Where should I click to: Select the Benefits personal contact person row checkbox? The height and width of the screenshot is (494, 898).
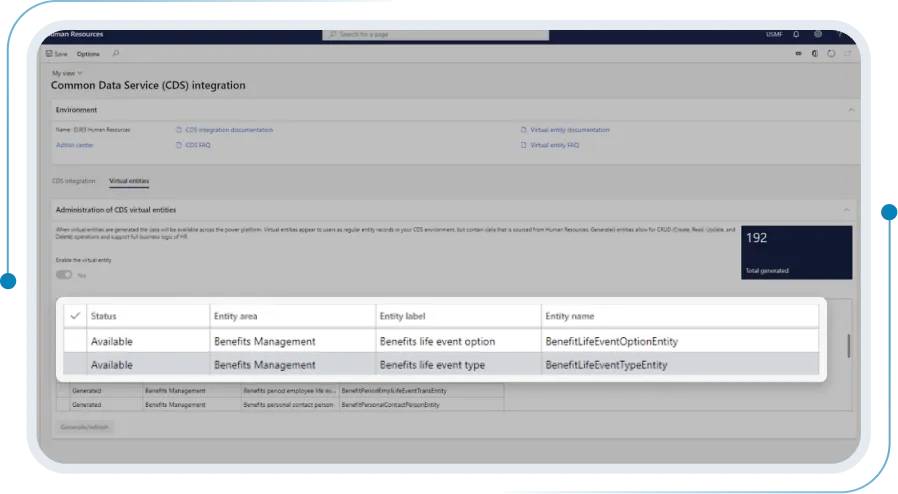pos(62,405)
